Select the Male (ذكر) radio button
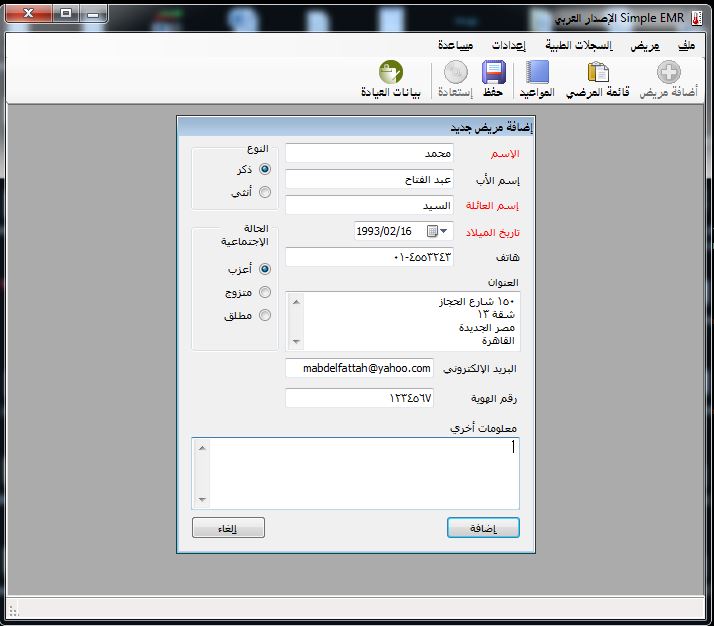Viewport: 714px width, 626px height. point(265,169)
